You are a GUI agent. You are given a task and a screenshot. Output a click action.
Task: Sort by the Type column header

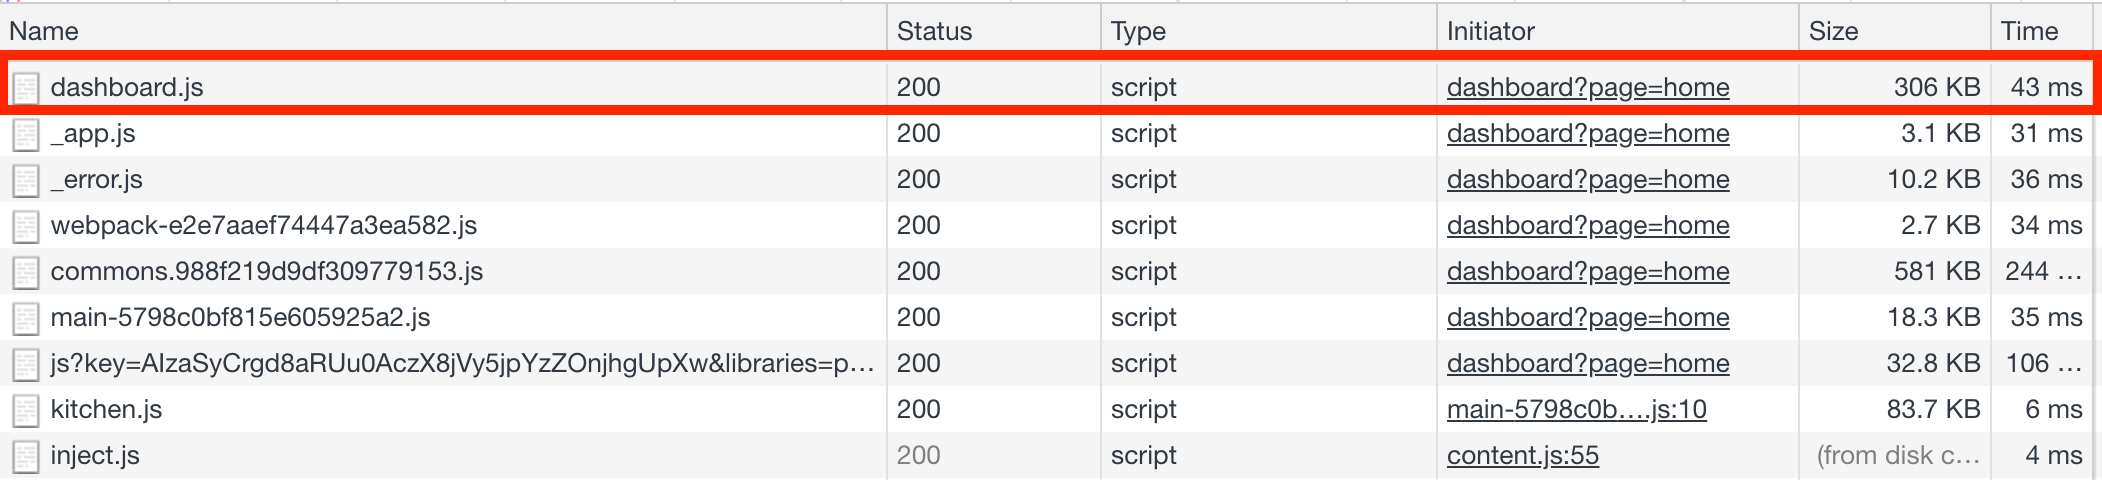1269,31
